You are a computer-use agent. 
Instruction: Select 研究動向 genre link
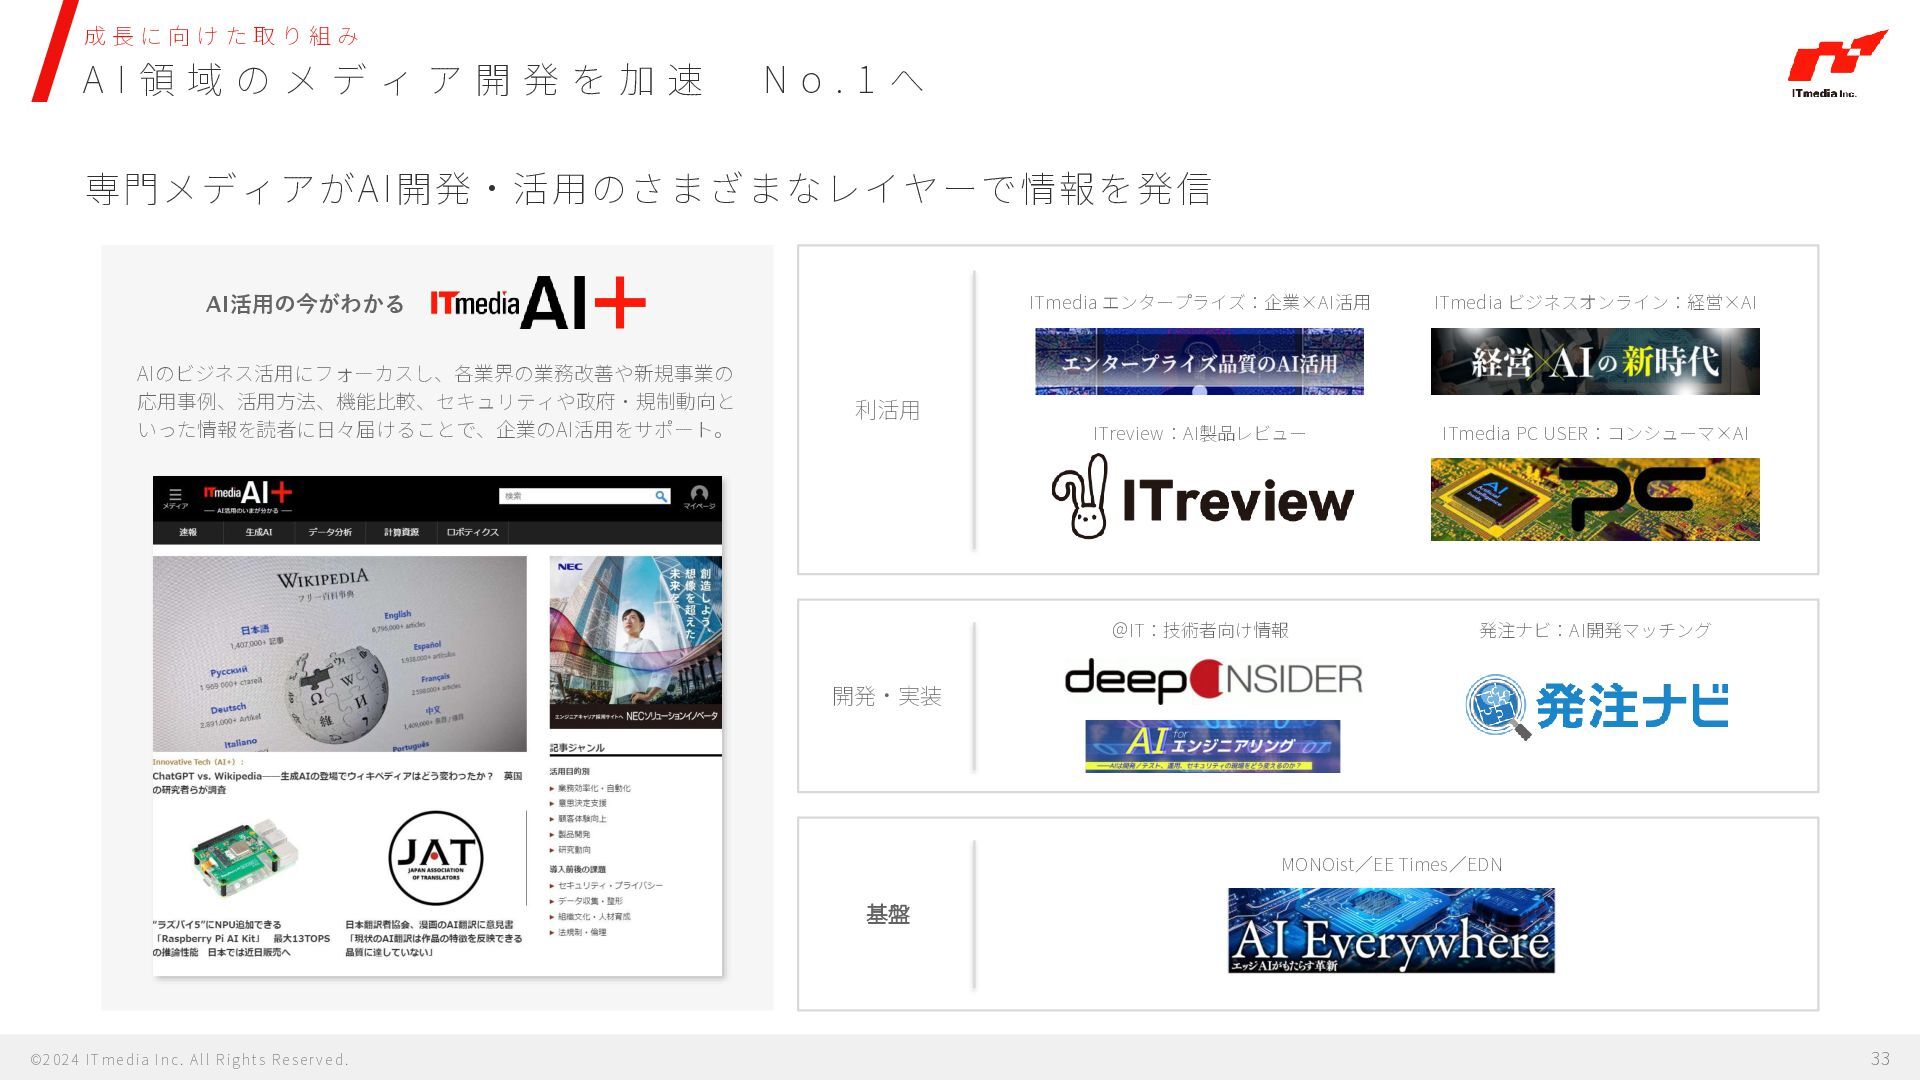(574, 850)
